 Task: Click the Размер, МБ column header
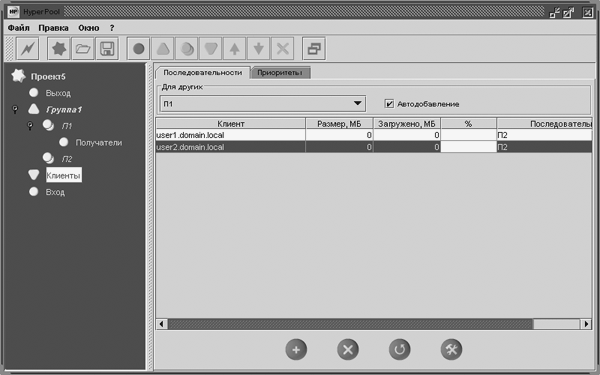pyautogui.click(x=339, y=124)
